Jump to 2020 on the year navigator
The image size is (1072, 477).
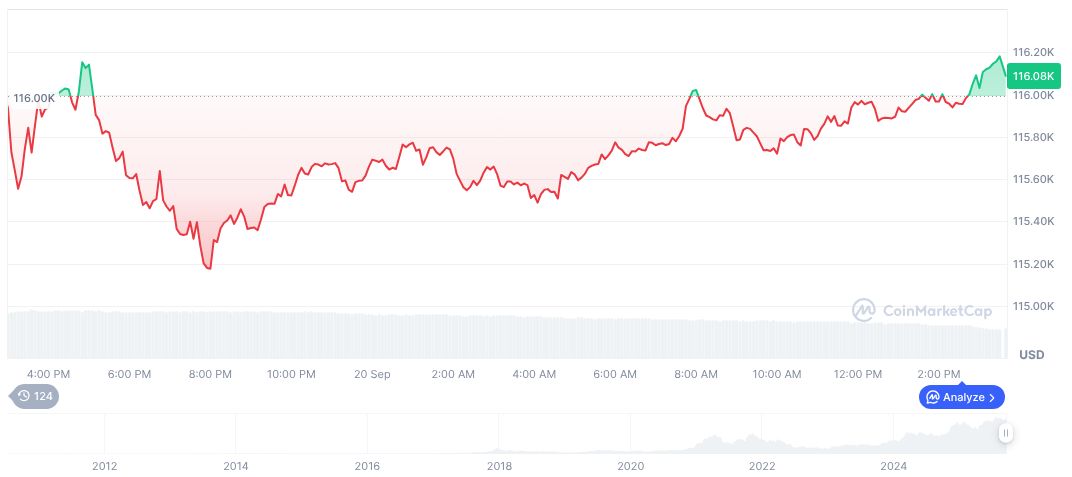click(x=630, y=465)
